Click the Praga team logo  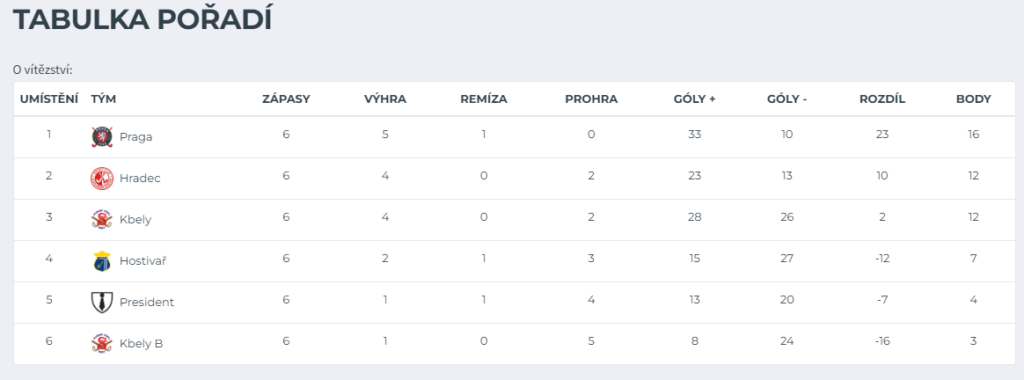(x=102, y=136)
